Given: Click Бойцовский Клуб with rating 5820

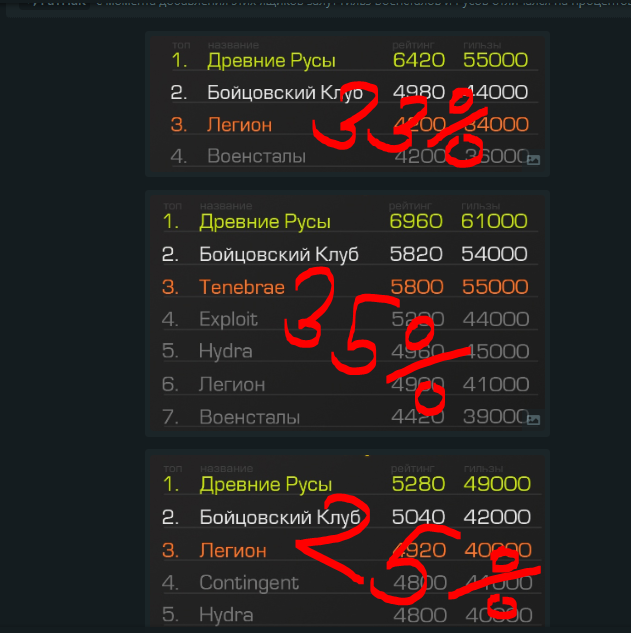Looking at the screenshot, I should click(279, 254).
